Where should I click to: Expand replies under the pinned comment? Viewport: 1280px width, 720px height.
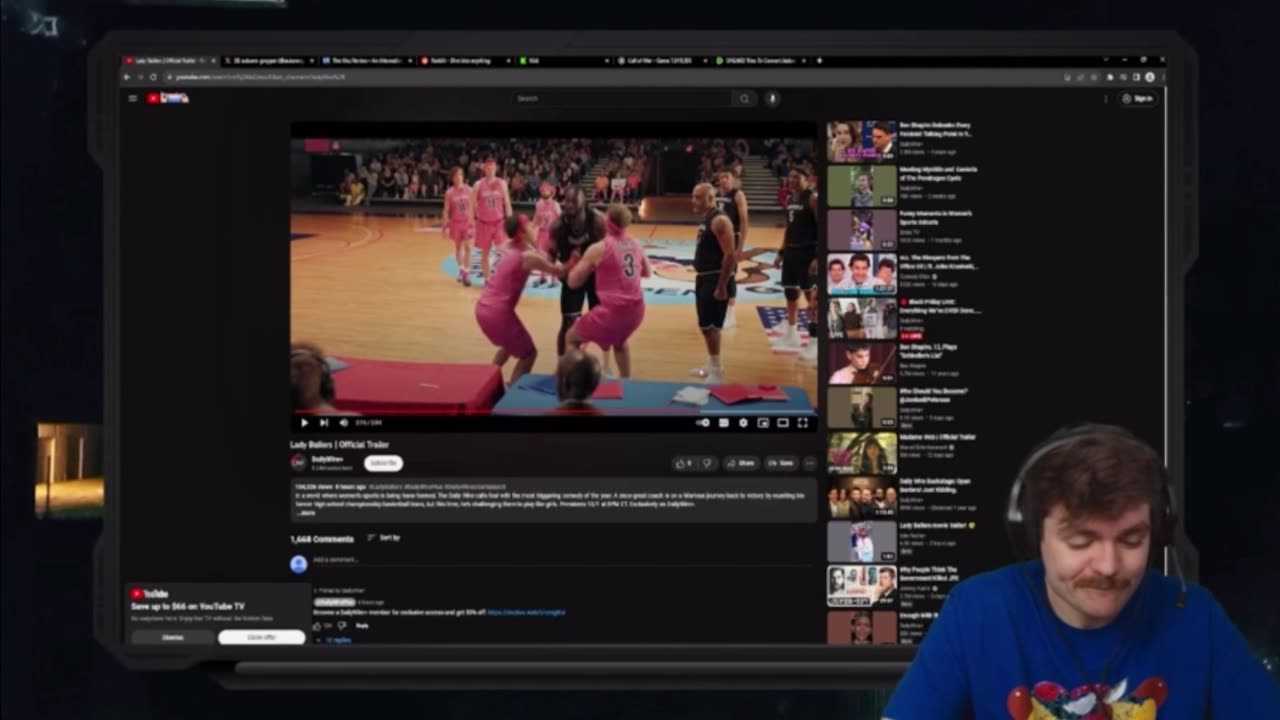333,639
